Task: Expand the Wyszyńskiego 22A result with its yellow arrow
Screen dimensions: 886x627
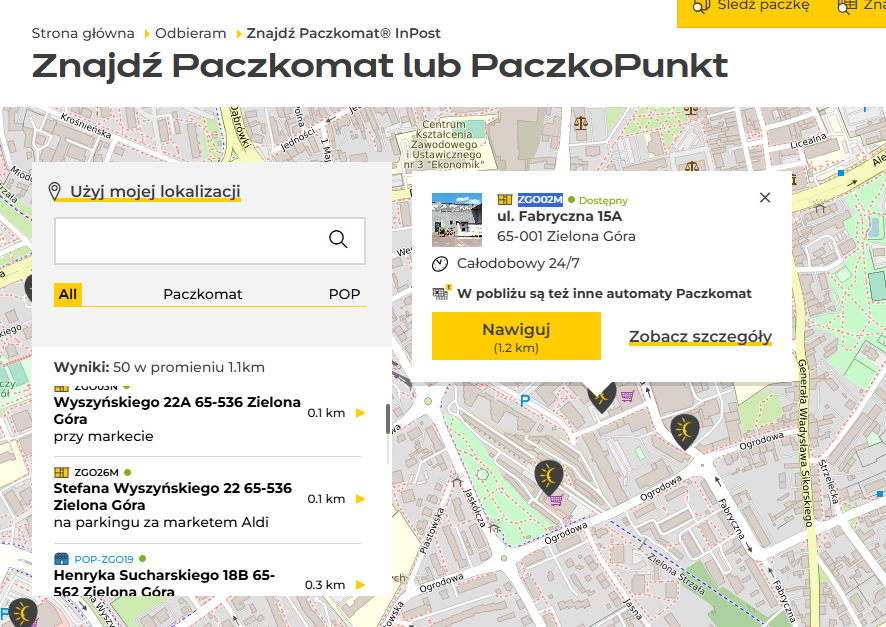Action: [360, 413]
